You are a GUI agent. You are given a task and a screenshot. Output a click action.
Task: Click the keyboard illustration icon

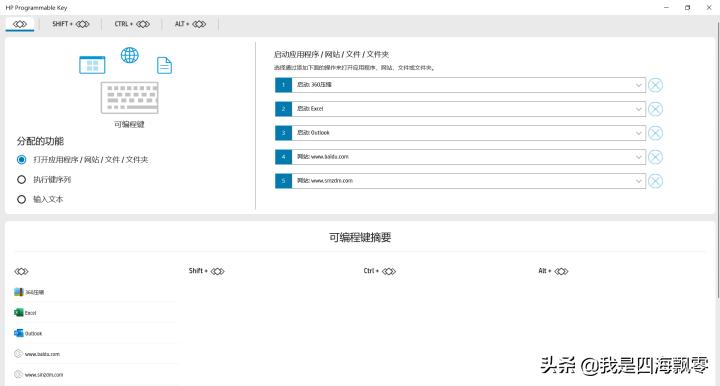129,98
